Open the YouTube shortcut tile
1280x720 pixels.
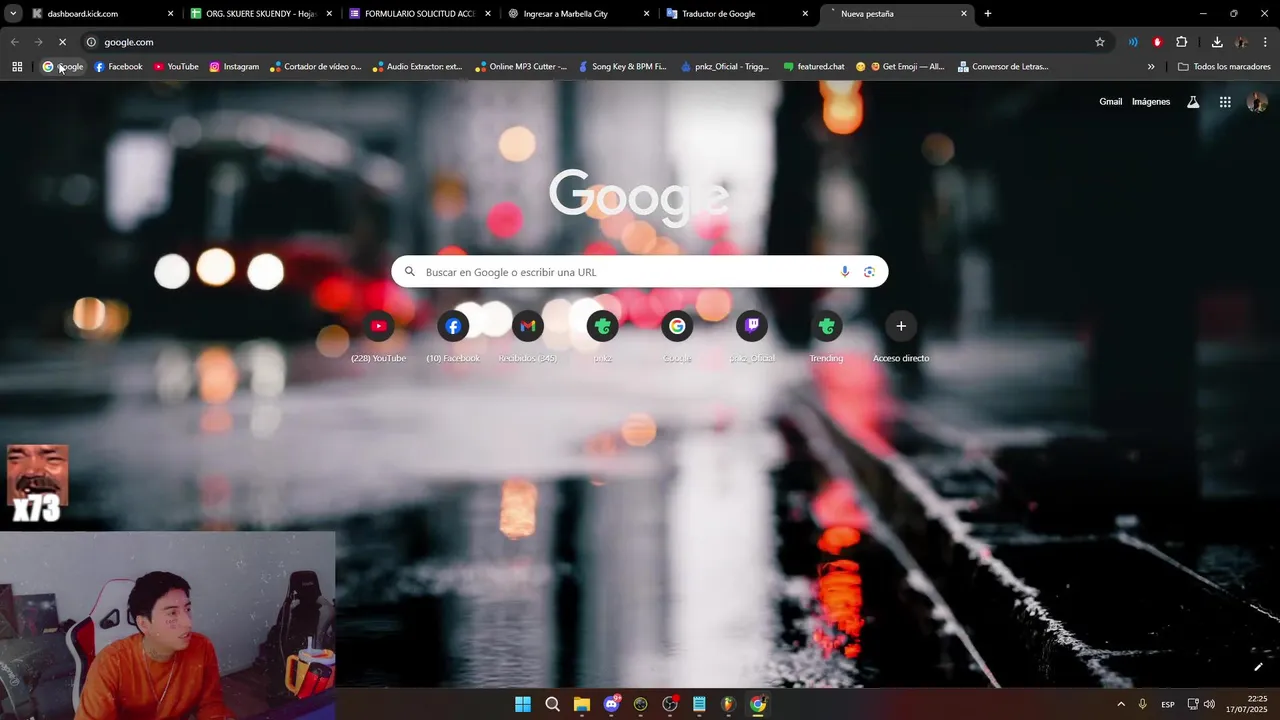point(378,336)
